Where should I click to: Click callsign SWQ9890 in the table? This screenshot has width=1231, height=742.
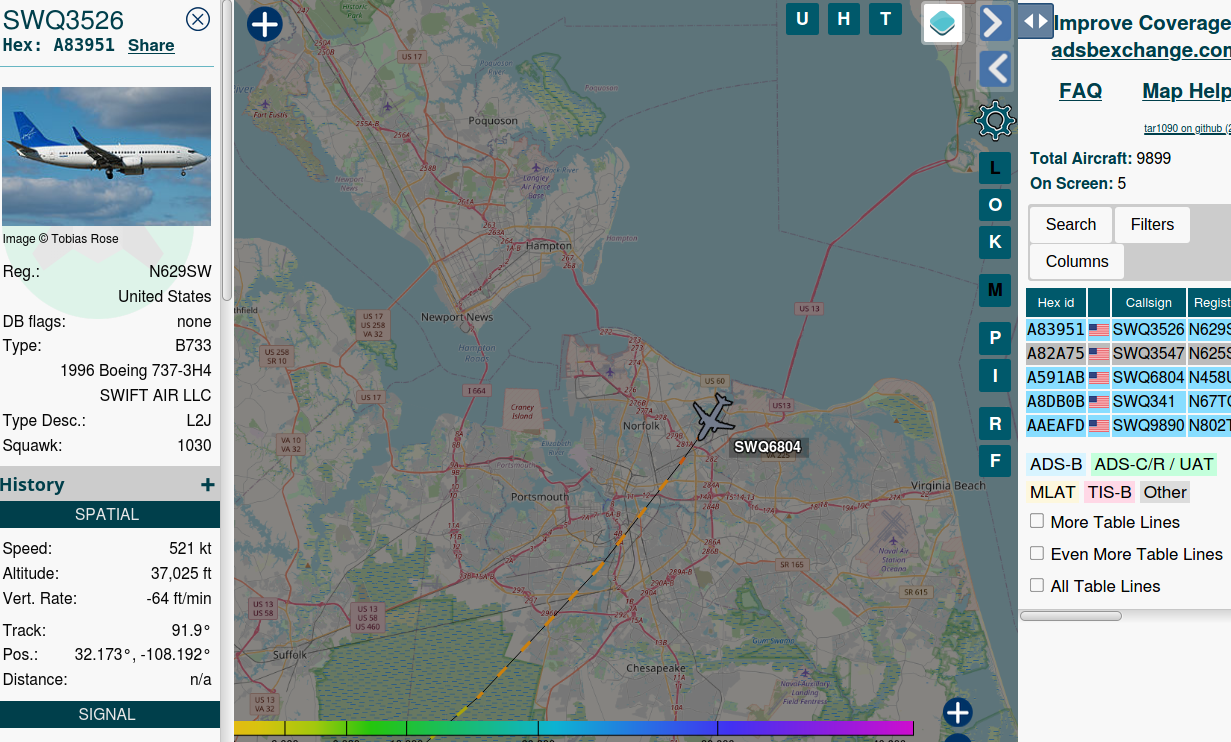[x=1149, y=425]
